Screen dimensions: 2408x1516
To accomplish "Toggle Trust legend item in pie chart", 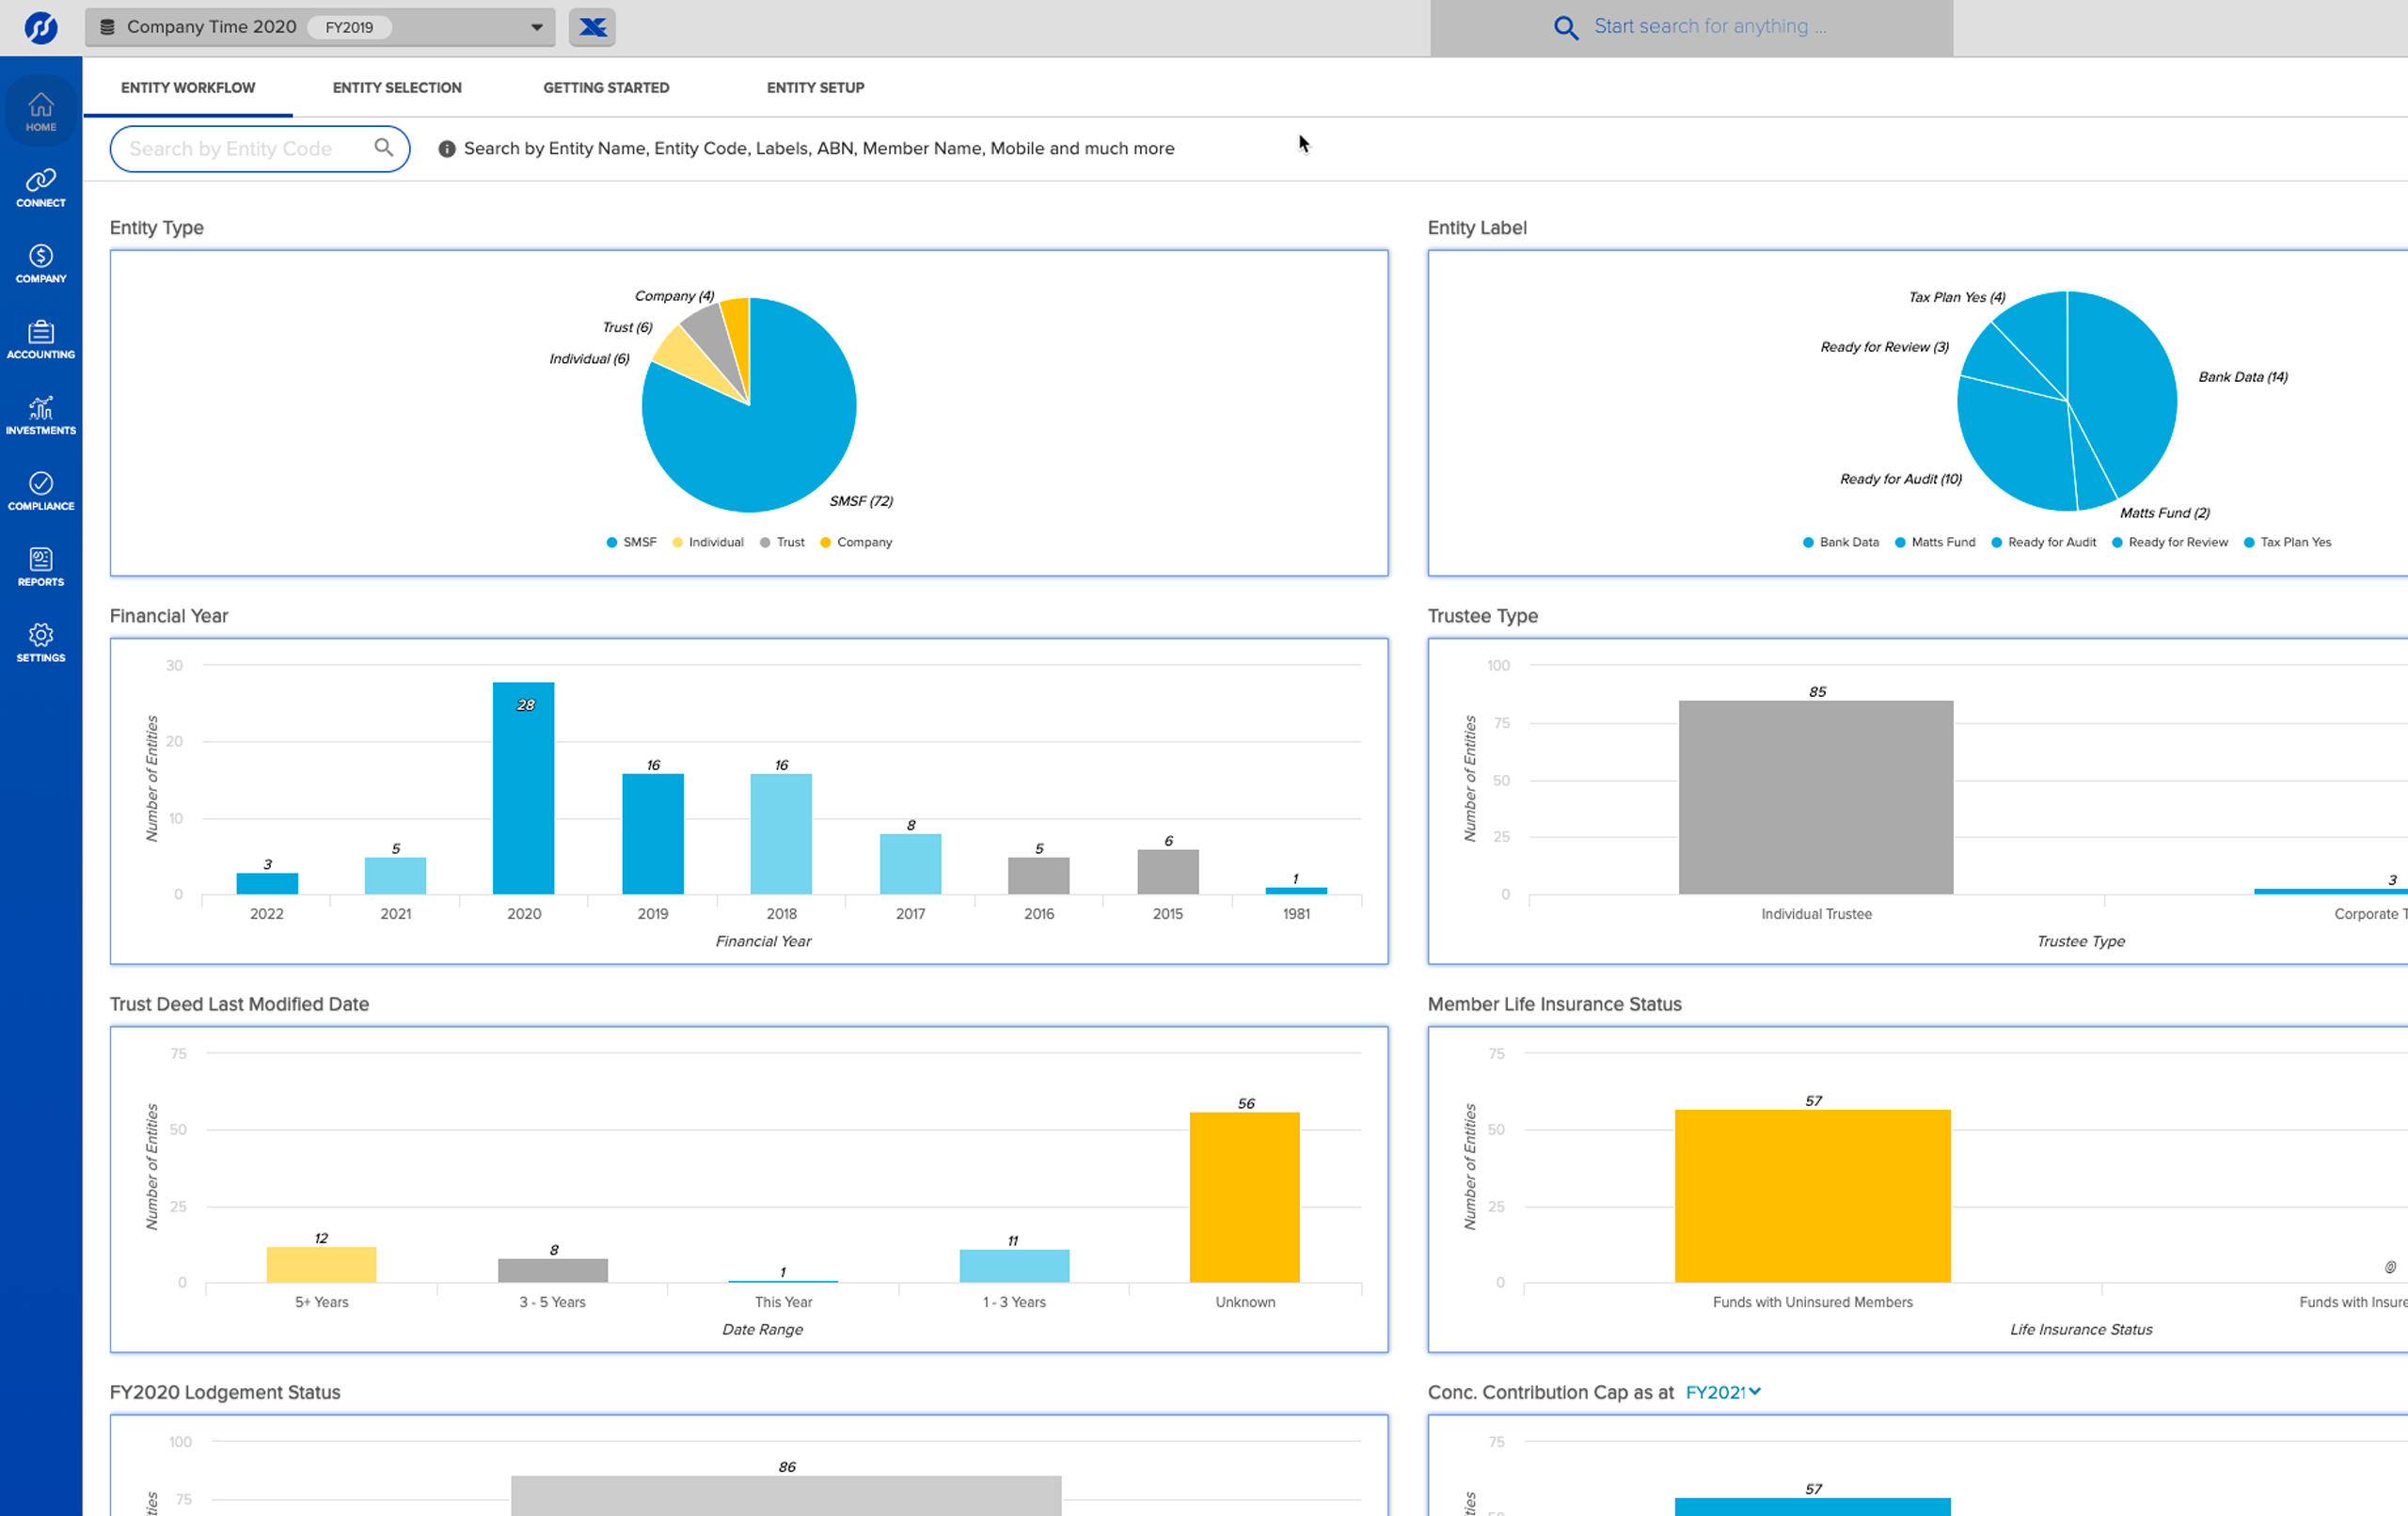I will point(782,542).
